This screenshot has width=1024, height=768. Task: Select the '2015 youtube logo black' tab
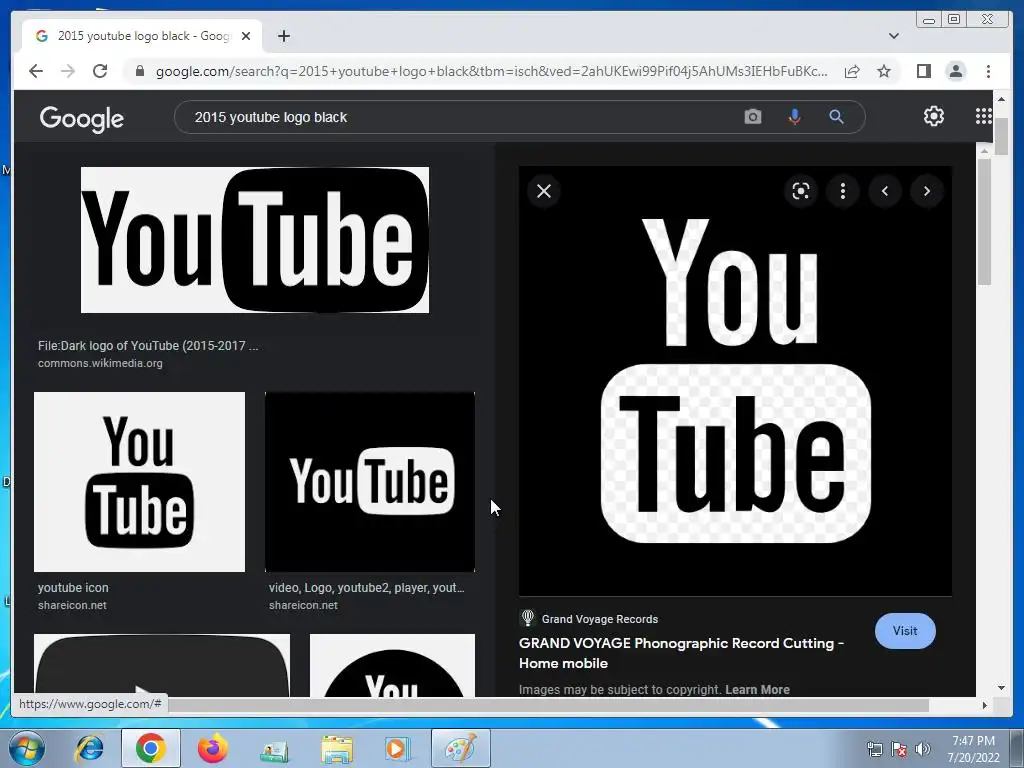point(142,36)
